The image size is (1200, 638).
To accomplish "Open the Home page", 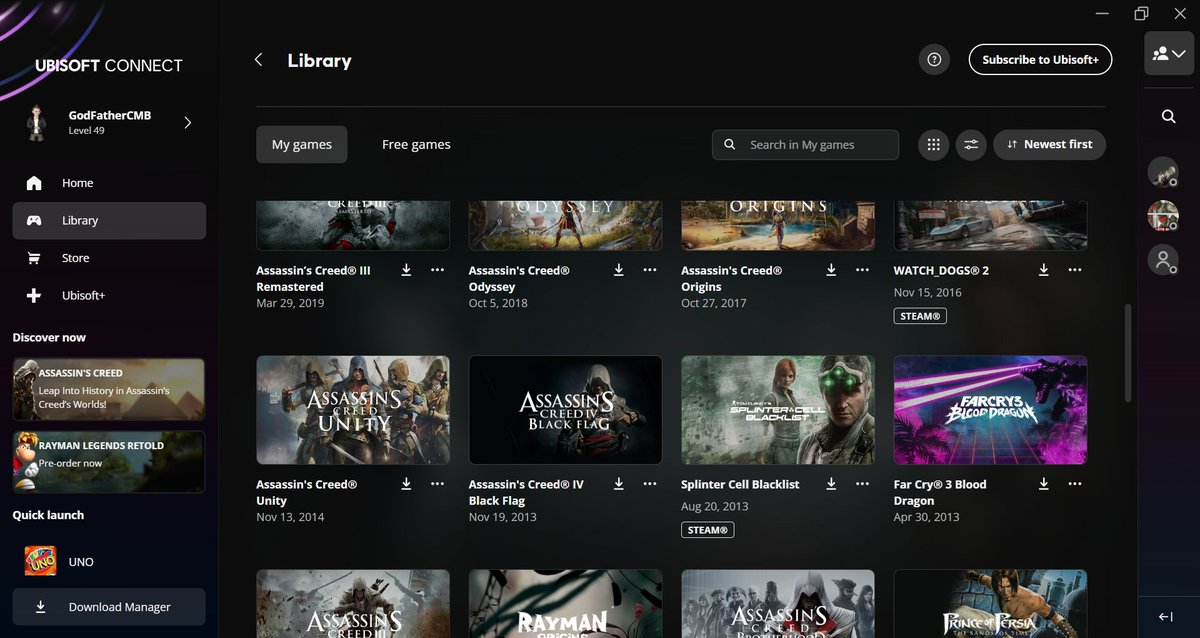I will click(x=109, y=183).
